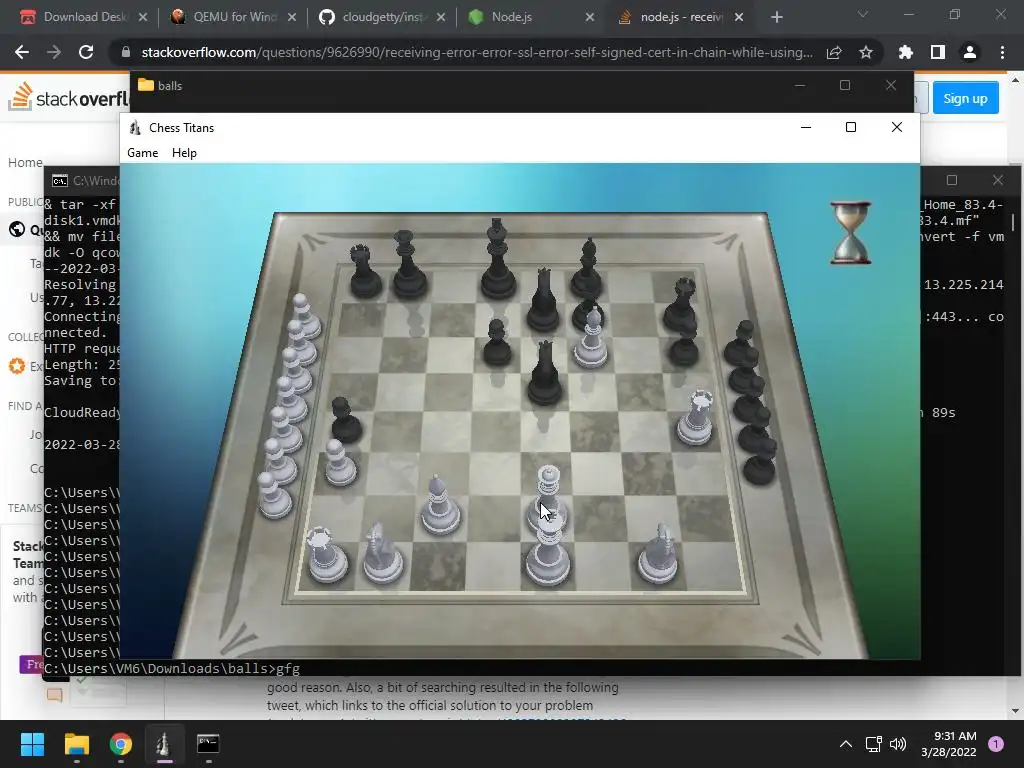This screenshot has height=768, width=1024.
Task: Select the lone white pawn on the left file
Action: pyautogui.click(x=340, y=463)
